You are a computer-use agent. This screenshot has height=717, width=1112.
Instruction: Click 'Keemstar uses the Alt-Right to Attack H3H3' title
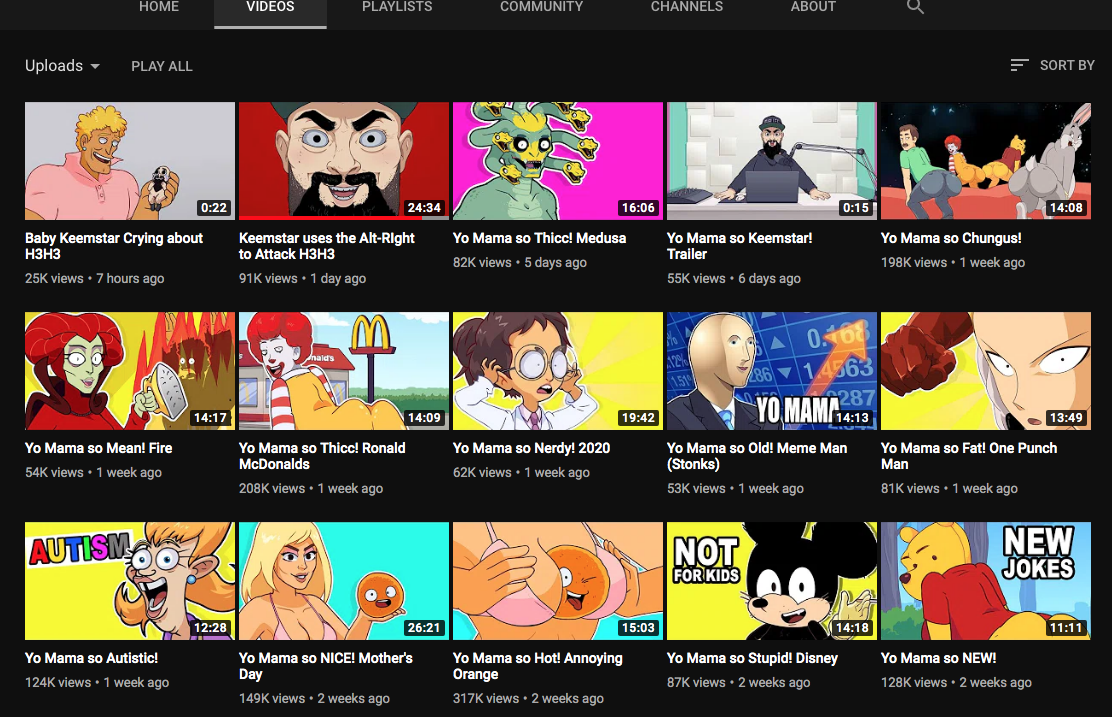point(327,246)
